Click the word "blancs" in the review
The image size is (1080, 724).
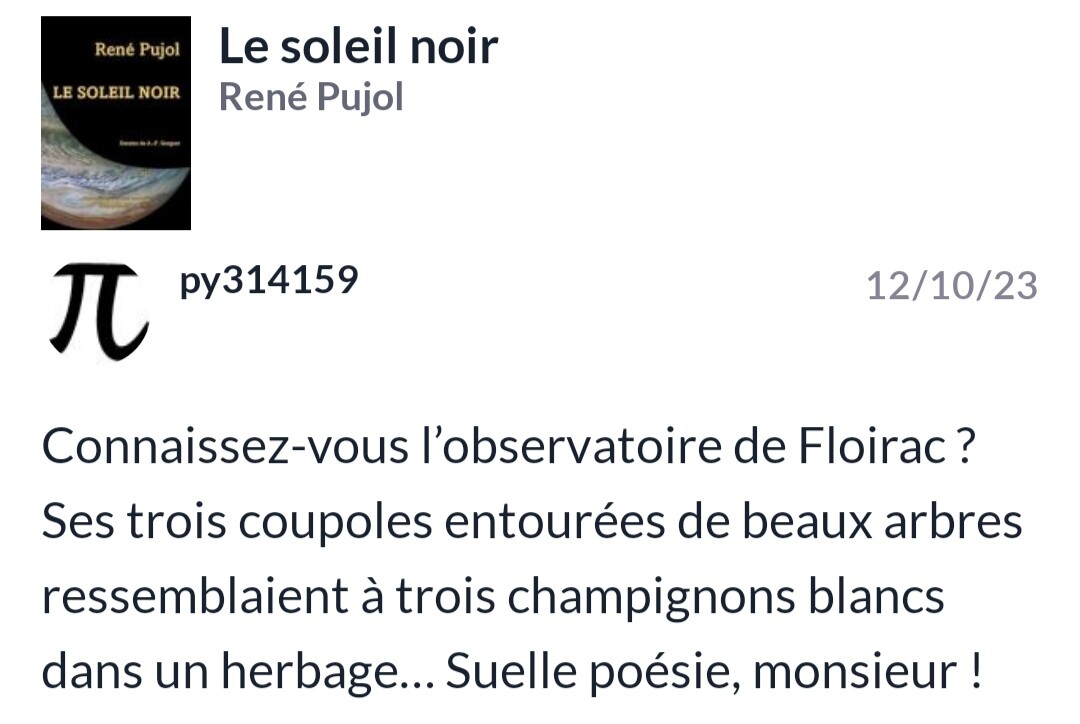click(x=883, y=598)
